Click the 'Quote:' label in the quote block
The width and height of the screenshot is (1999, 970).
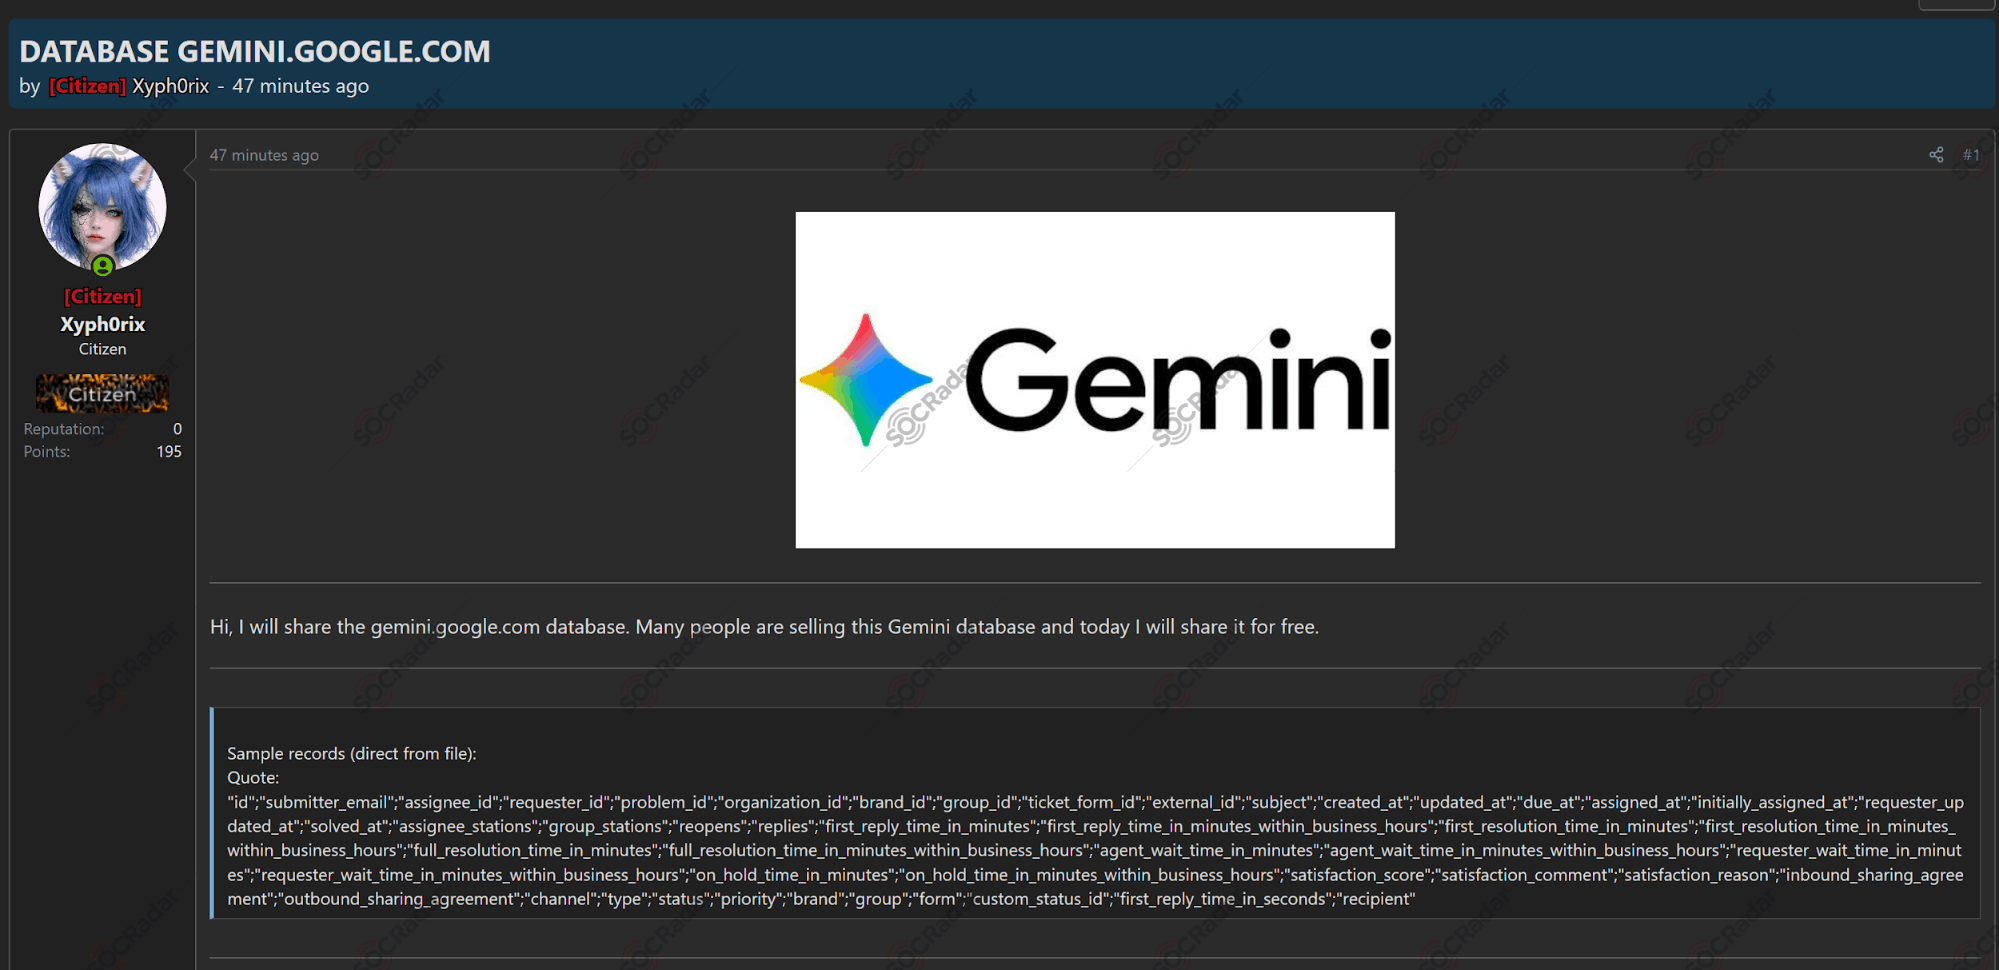tap(253, 778)
